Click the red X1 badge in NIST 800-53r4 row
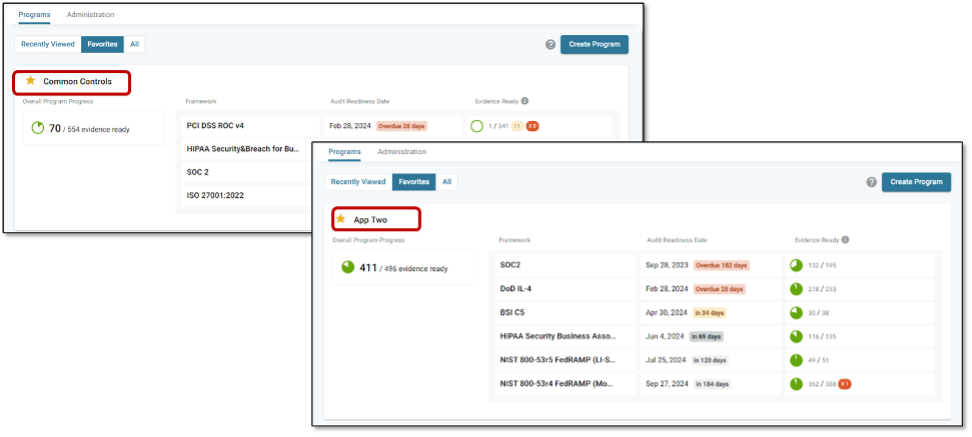 click(844, 383)
